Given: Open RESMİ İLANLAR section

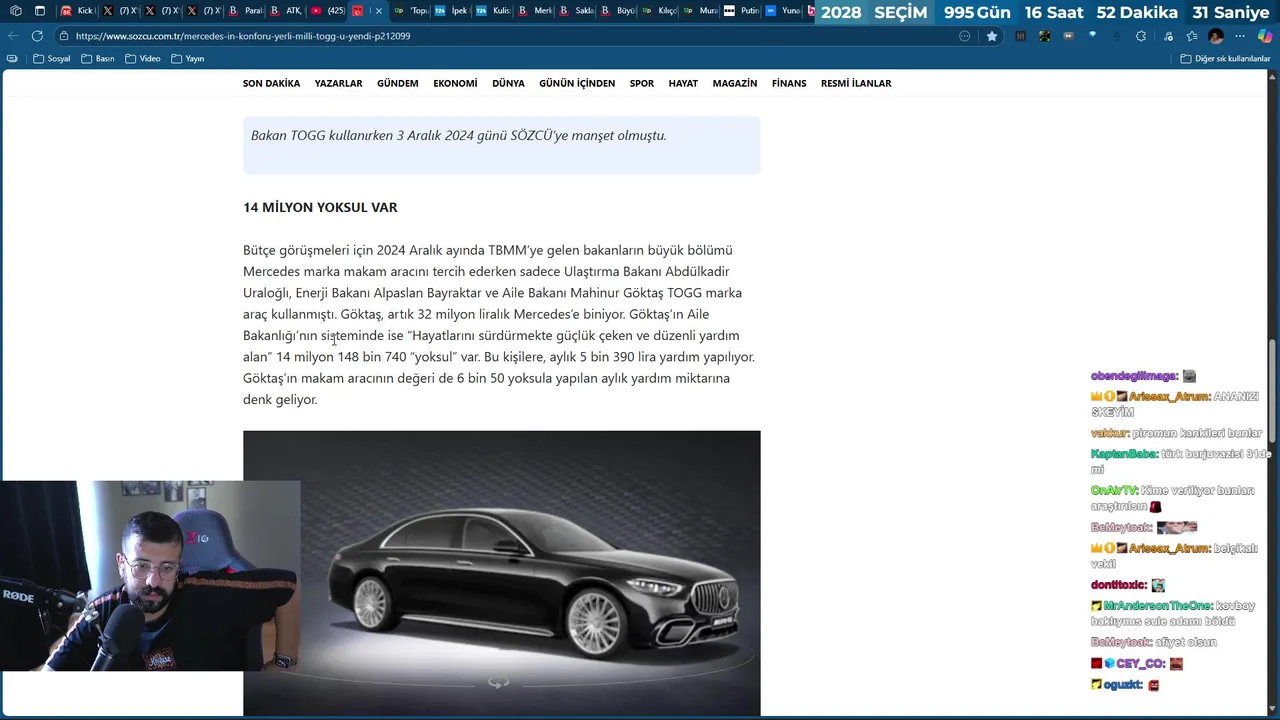Looking at the screenshot, I should (856, 83).
